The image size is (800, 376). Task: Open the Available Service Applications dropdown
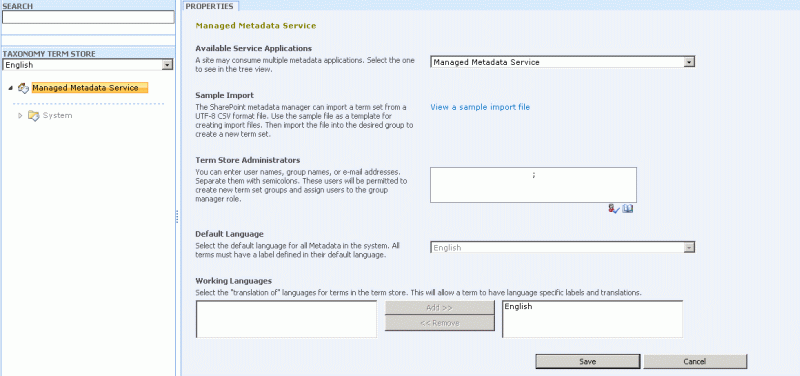pos(689,62)
